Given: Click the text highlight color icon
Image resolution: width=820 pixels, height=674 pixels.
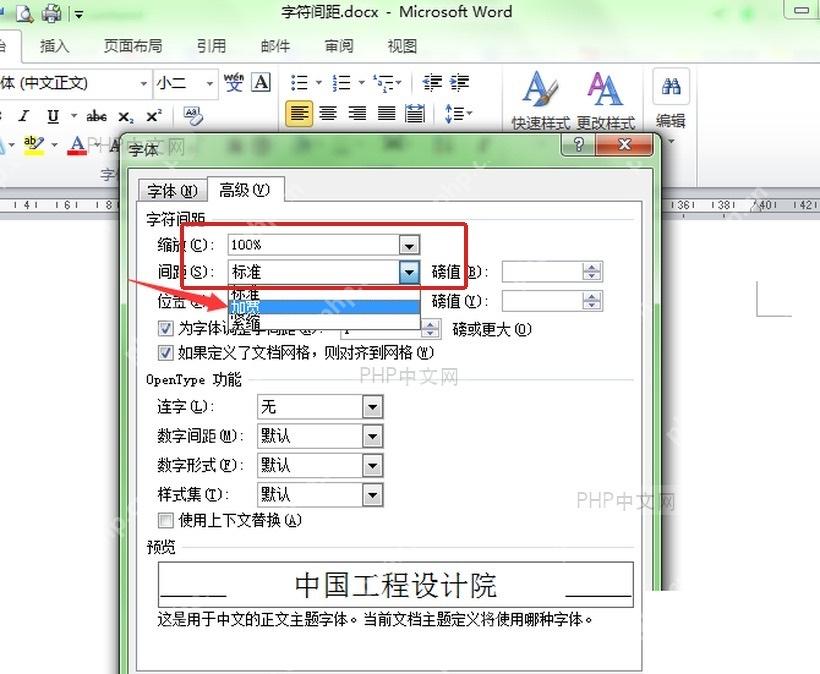Looking at the screenshot, I should (x=34, y=144).
